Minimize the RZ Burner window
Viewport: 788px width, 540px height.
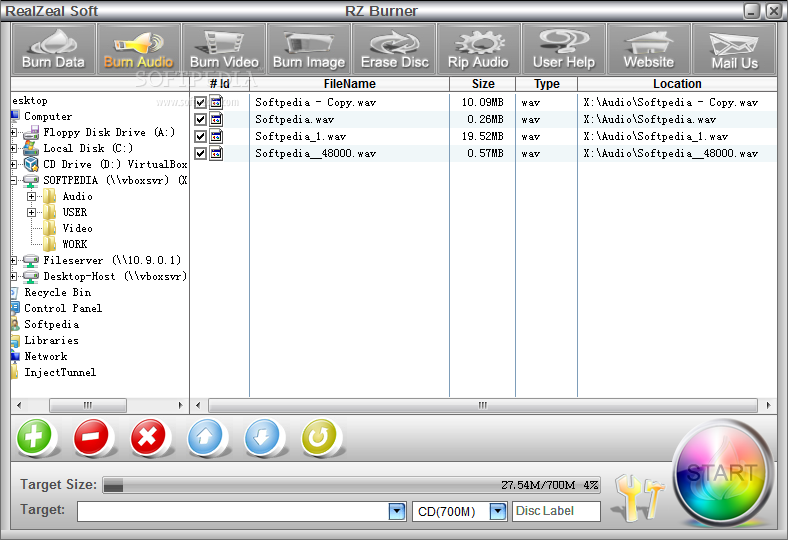(751, 11)
